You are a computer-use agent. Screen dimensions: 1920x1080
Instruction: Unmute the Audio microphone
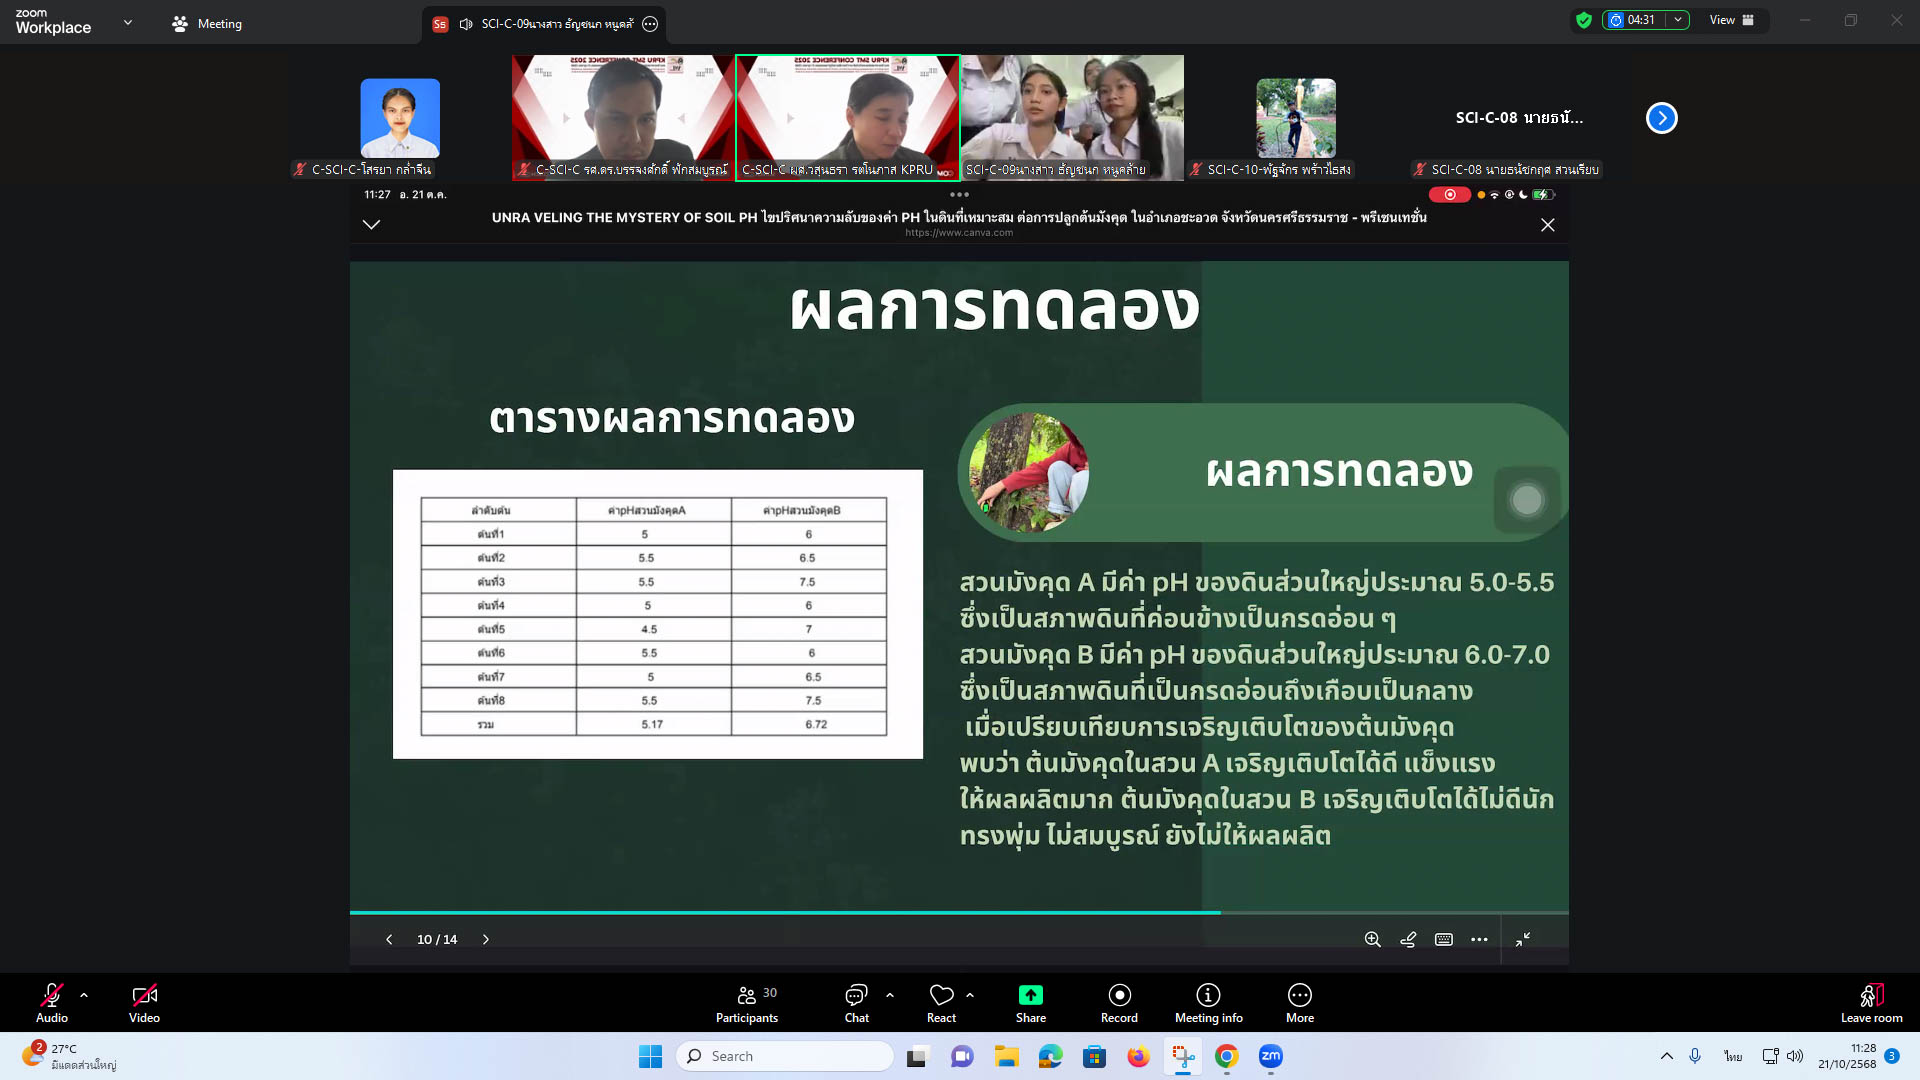tap(52, 995)
